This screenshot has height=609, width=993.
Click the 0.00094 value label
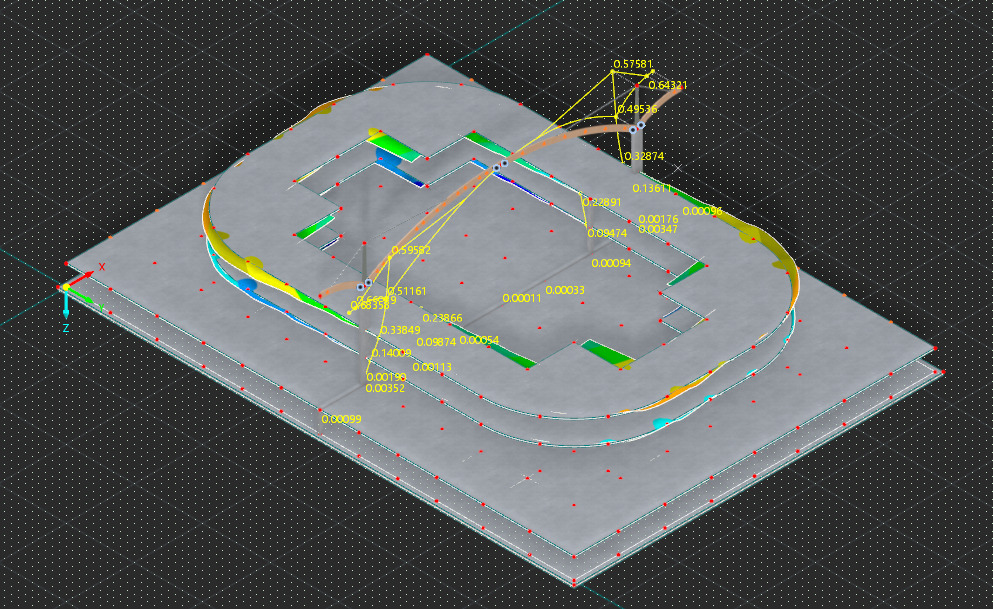[611, 263]
